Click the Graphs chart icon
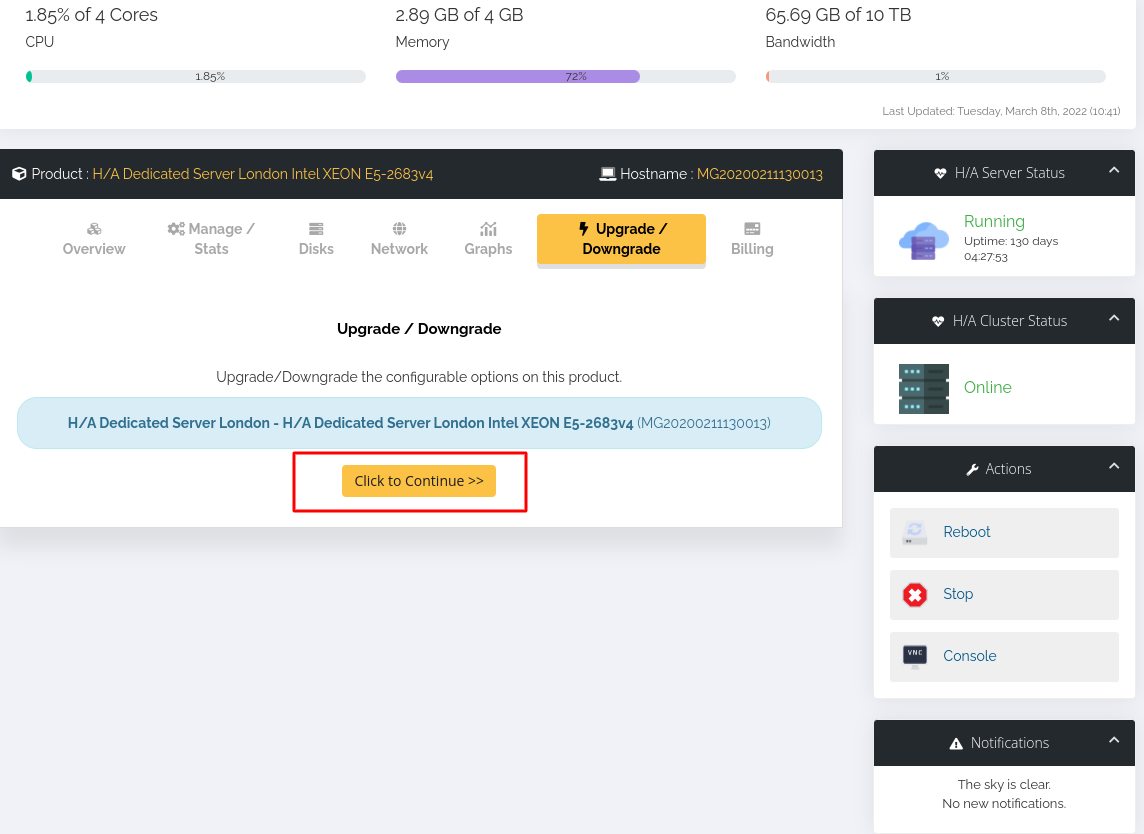1144x834 pixels. click(488, 229)
